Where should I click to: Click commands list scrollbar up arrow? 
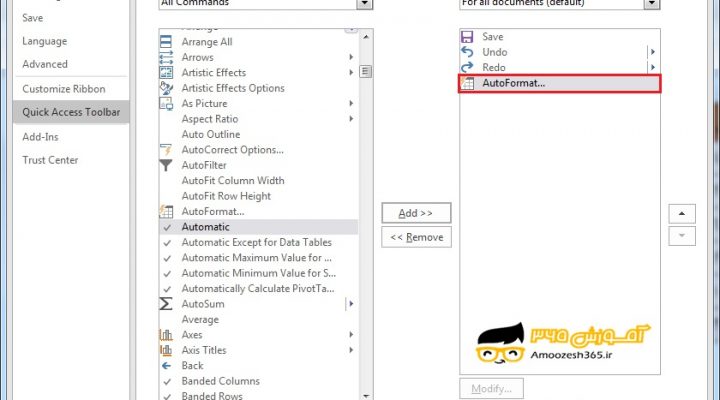366,36
